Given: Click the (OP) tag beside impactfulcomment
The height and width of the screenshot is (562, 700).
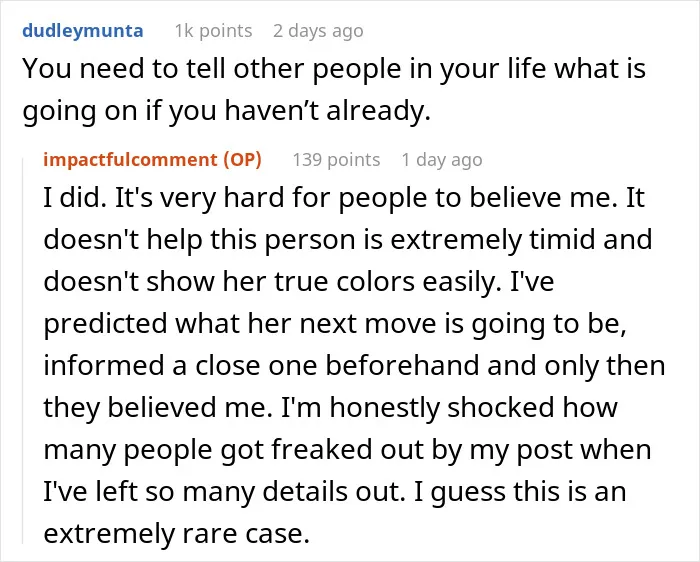Looking at the screenshot, I should 242,159.
